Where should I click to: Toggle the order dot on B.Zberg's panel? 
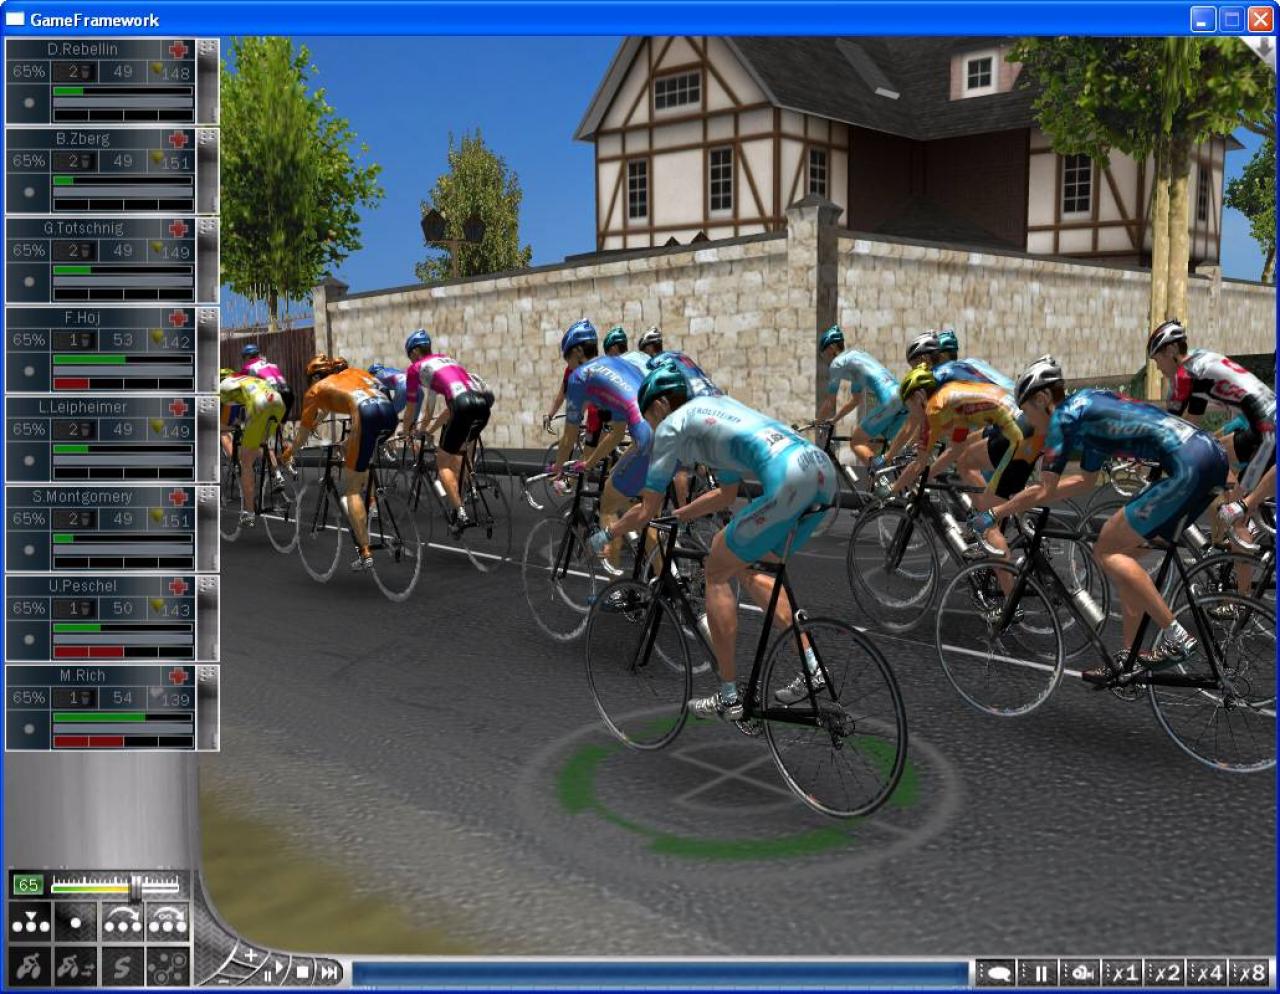pos(29,192)
